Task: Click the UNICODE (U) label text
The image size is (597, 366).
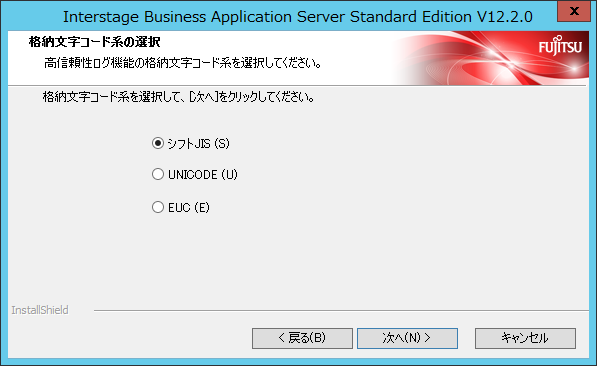Action: point(203,174)
